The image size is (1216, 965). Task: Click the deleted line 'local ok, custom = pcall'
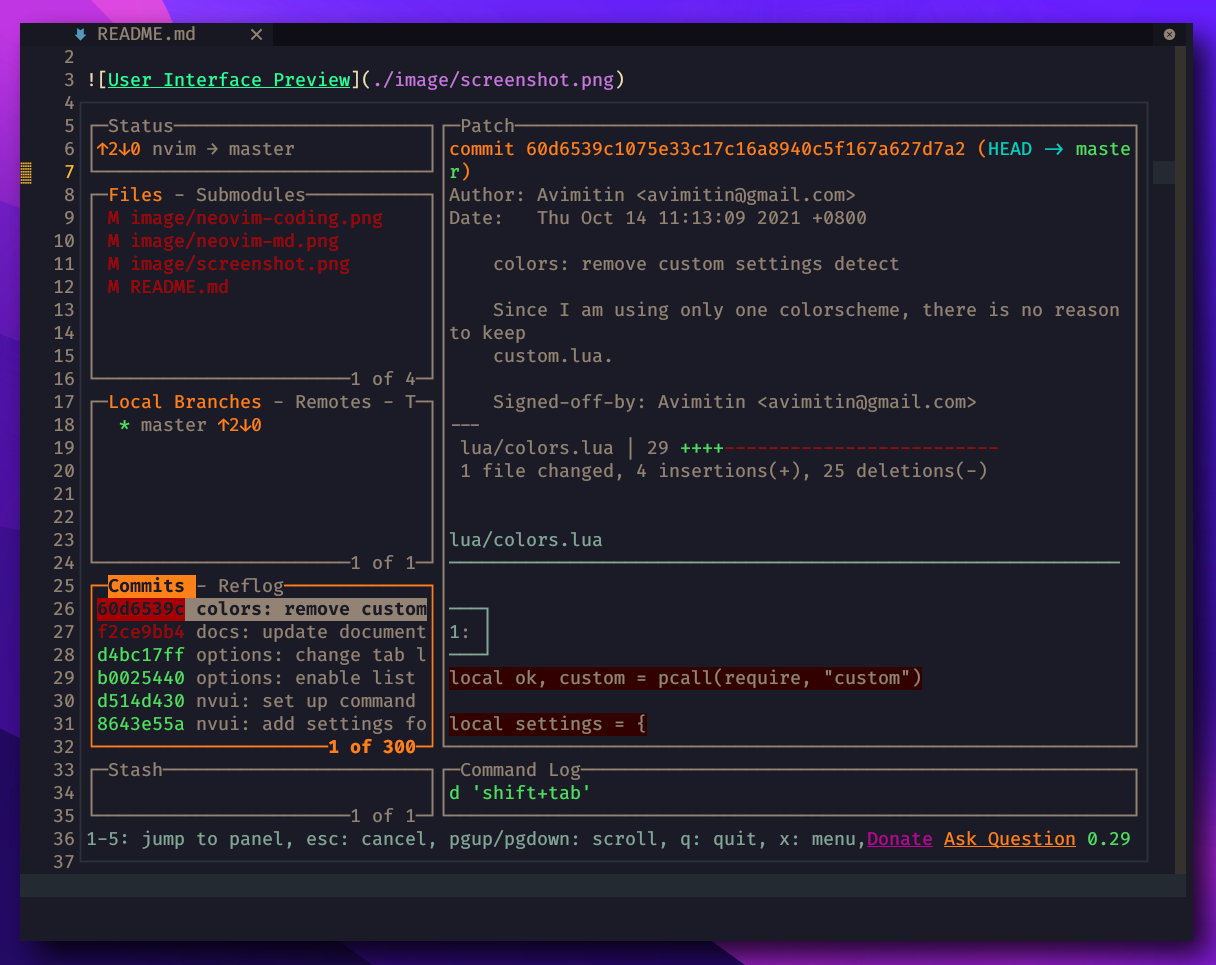(x=685, y=678)
